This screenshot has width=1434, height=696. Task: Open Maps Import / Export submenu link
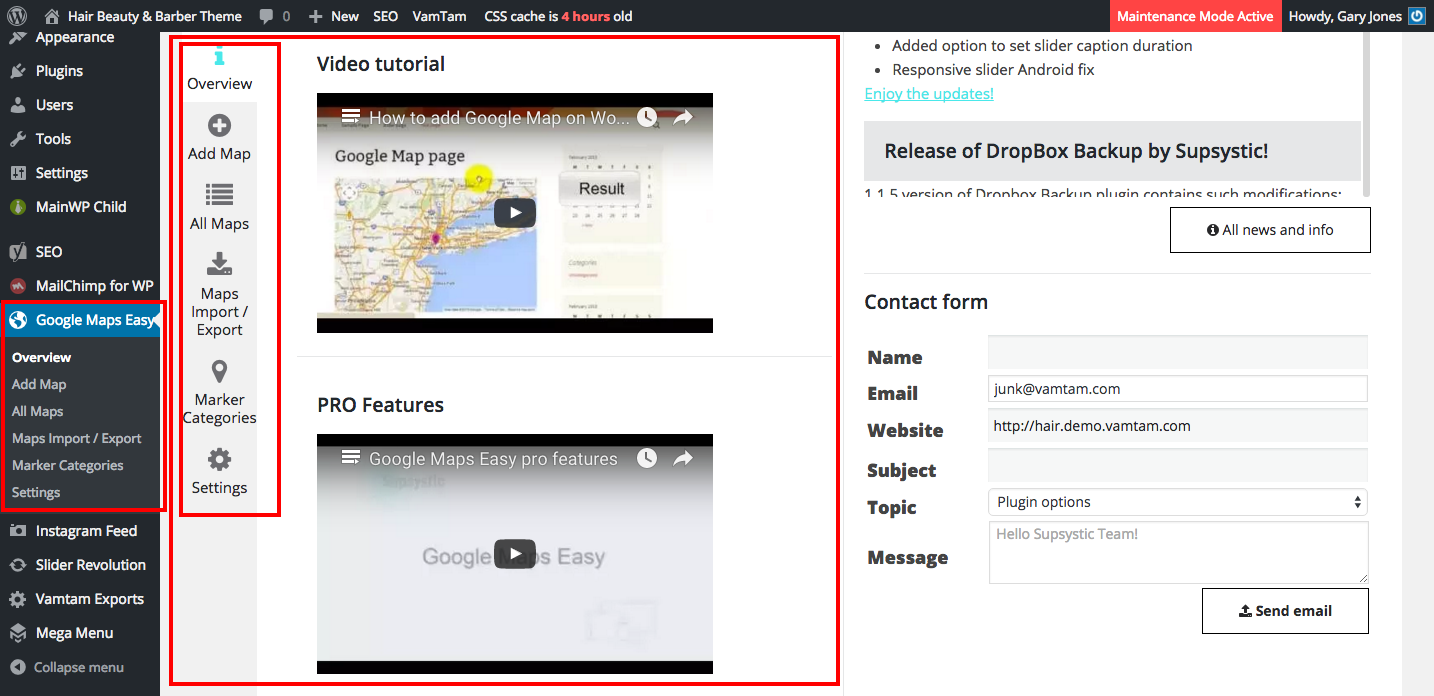point(77,438)
